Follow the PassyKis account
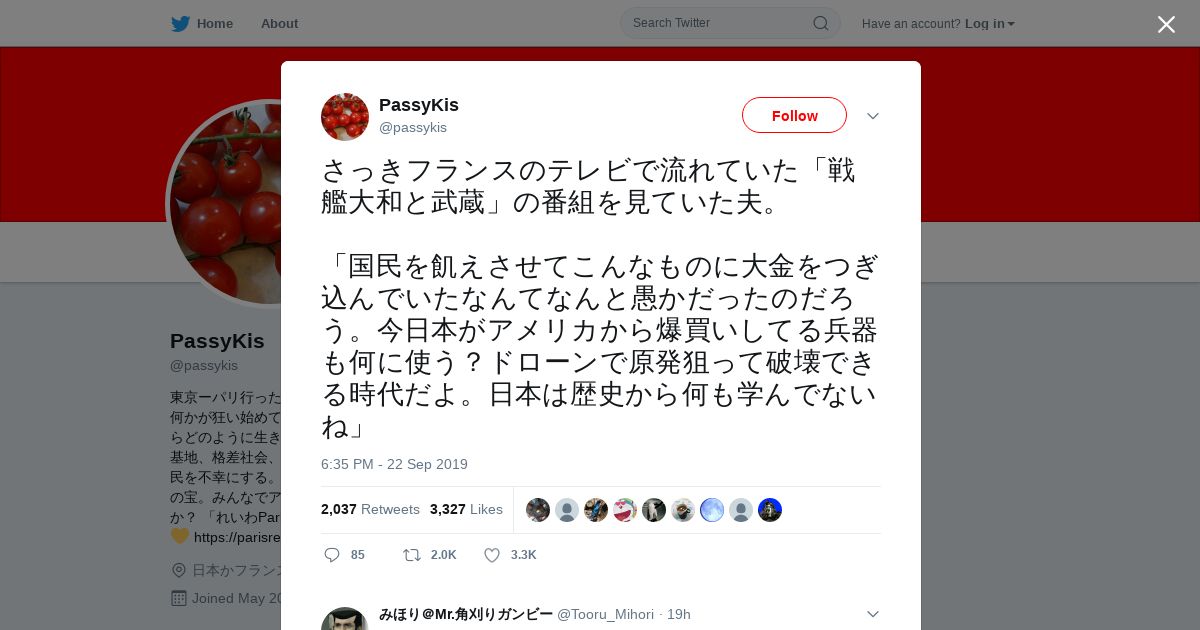Screen dimensions: 1200x630 coord(794,115)
